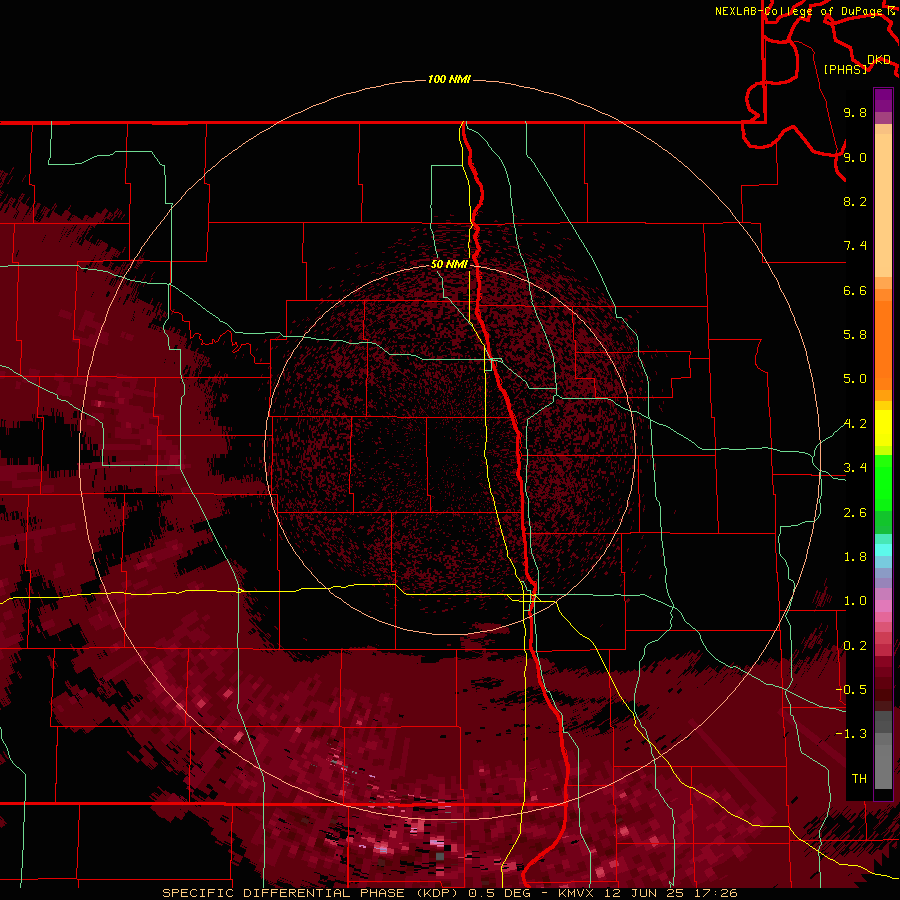Image resolution: width=900 pixels, height=900 pixels.
Task: Select the 9.8 scale value
Action: [x=855, y=112]
